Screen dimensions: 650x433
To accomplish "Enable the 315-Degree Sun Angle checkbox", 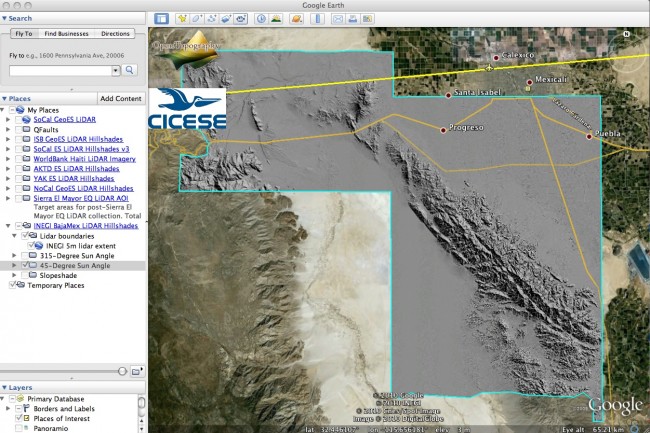I will click(x=25, y=255).
